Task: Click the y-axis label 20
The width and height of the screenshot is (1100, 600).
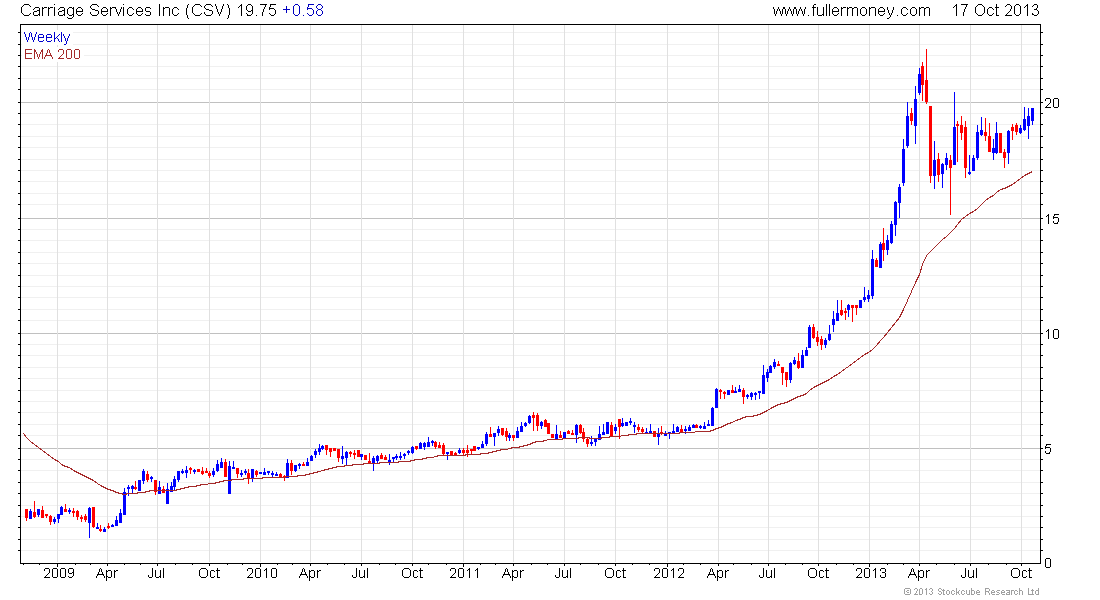Action: coord(1052,103)
